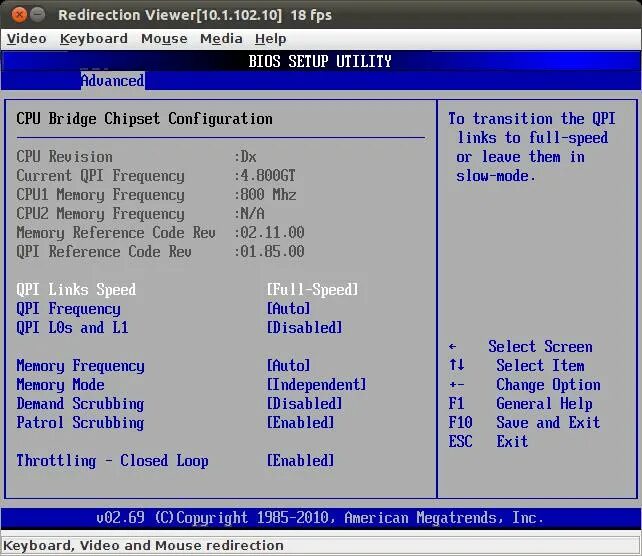Select the Advanced BIOS tab
642x556 pixels.
(113, 81)
